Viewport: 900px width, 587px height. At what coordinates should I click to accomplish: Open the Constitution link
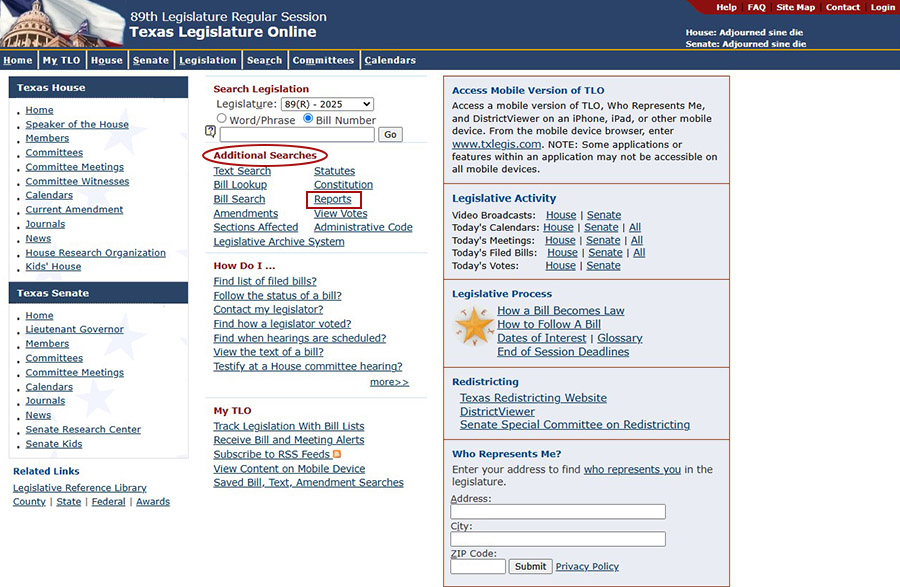pyautogui.click(x=343, y=185)
